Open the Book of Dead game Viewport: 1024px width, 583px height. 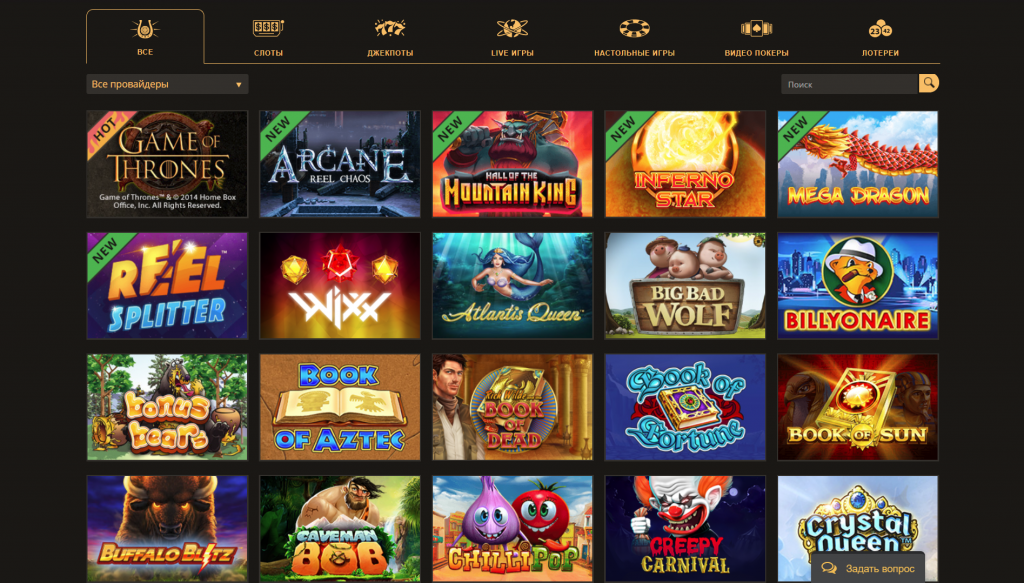[x=513, y=407]
